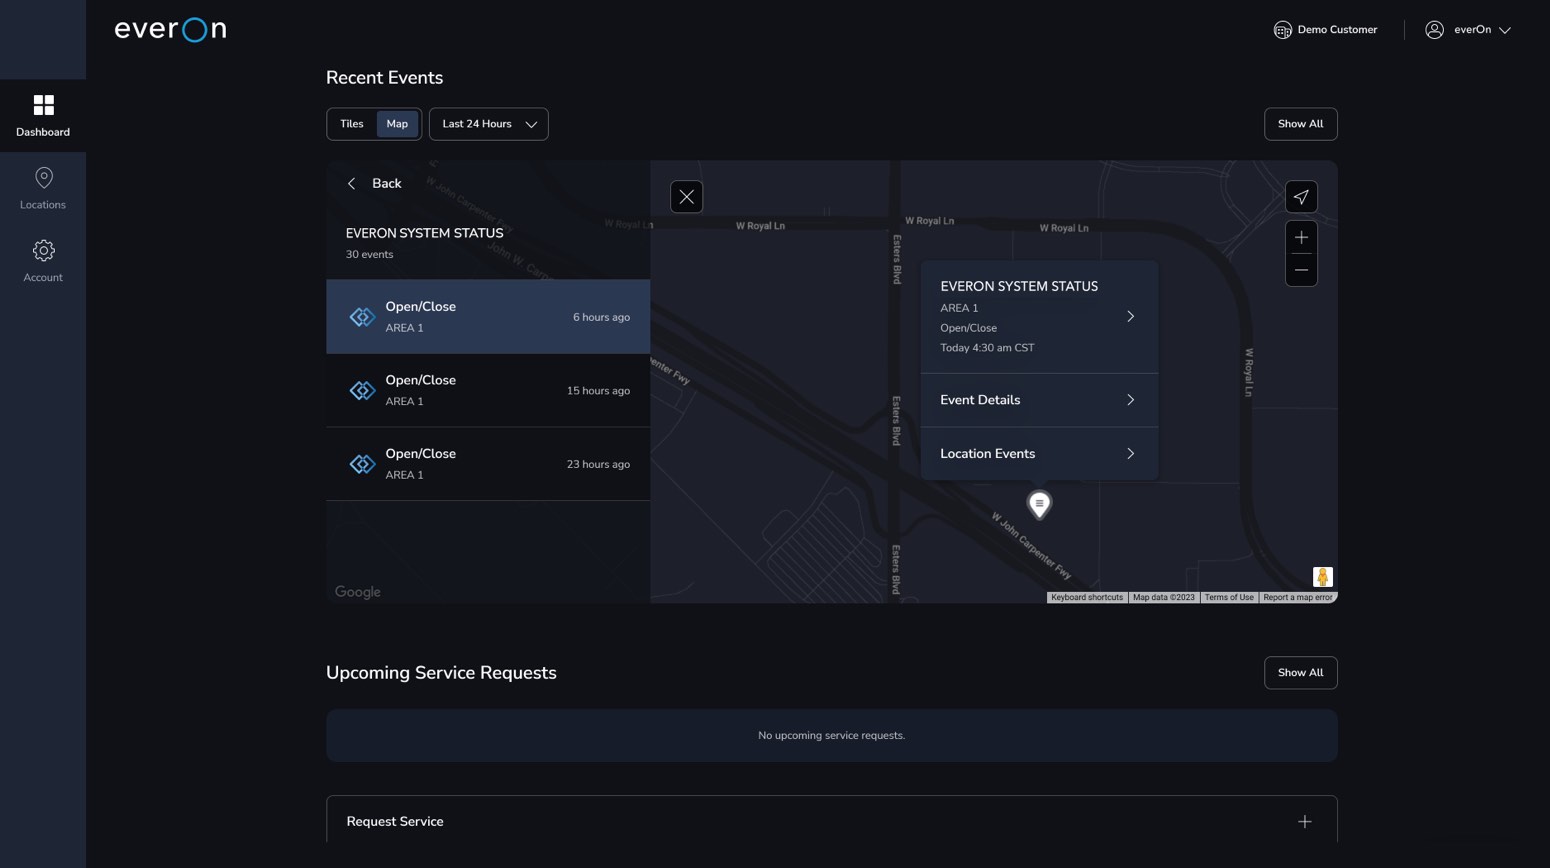This screenshot has height=868, width=1550.
Task: Click the Demo Customer globe icon
Action: pyautogui.click(x=1282, y=30)
